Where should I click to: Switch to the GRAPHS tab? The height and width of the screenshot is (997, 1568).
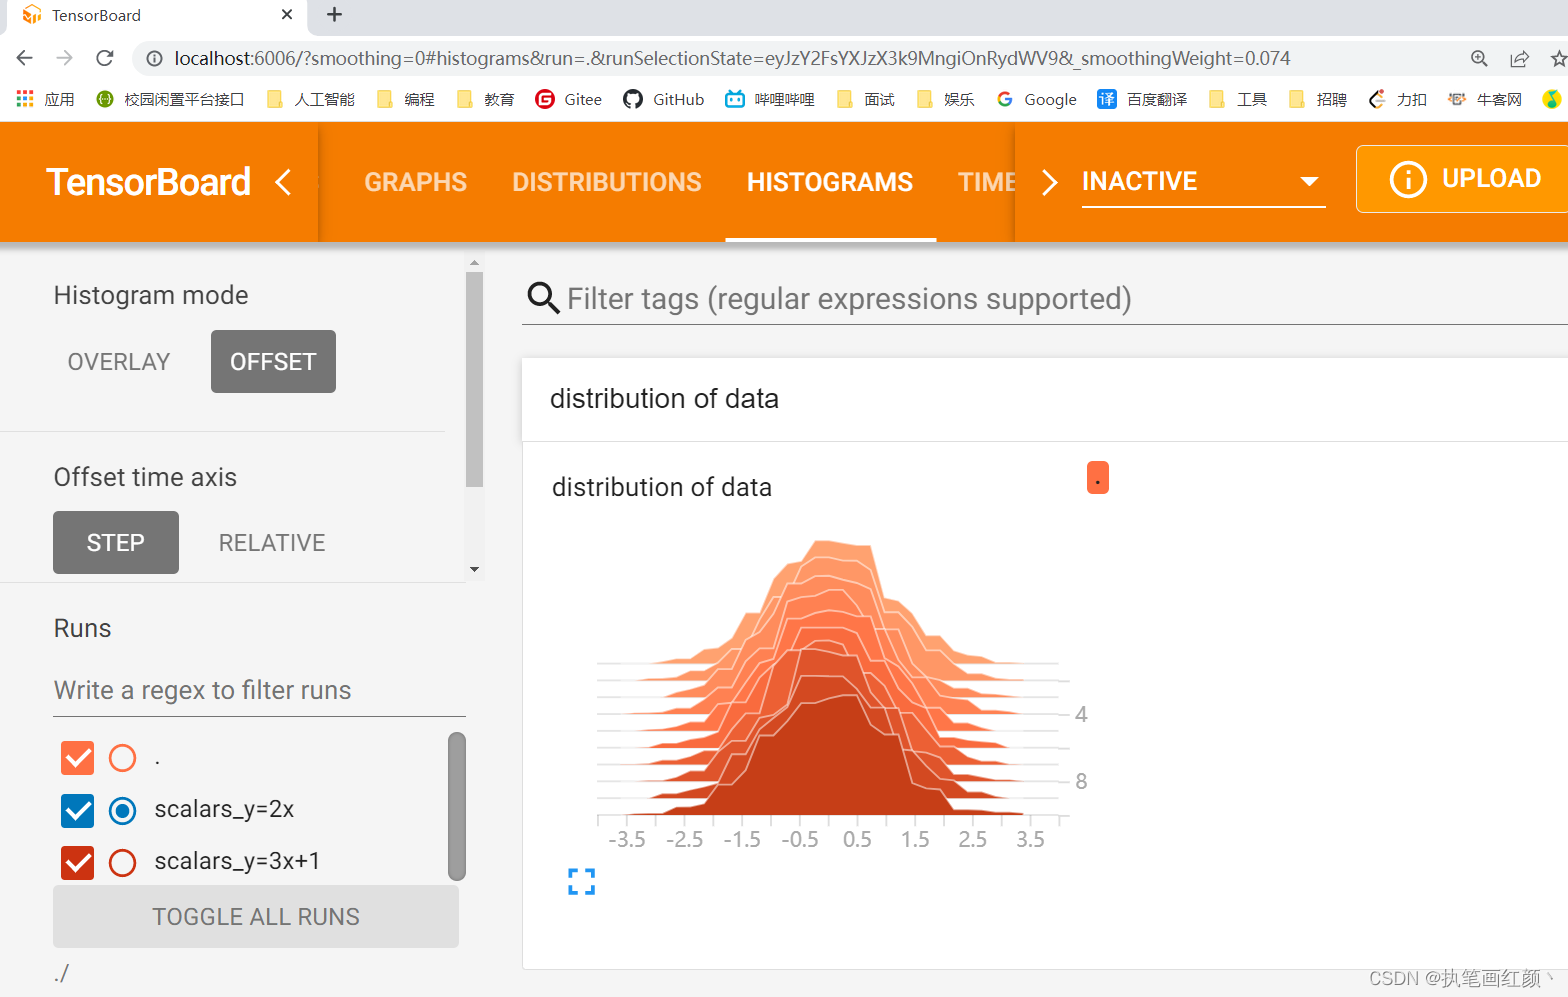(x=415, y=182)
